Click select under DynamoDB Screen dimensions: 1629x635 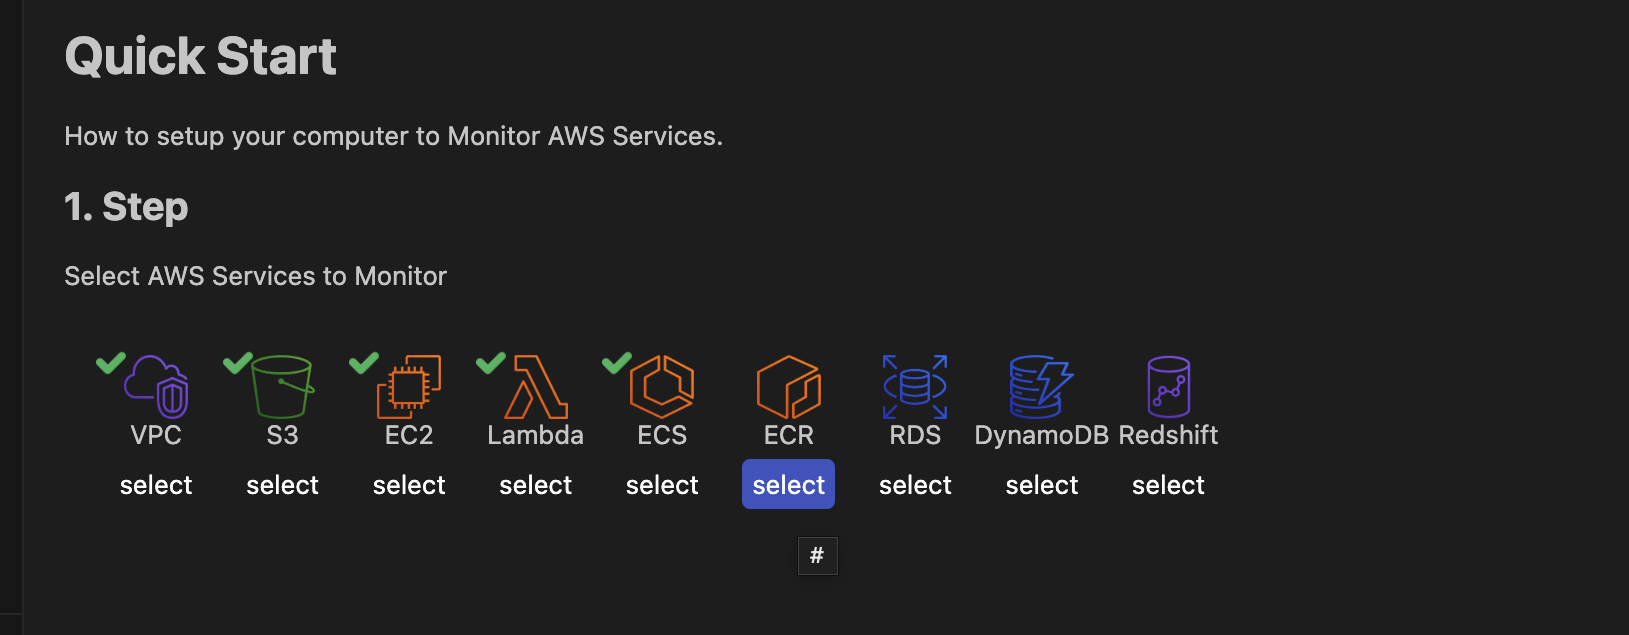[1041, 484]
